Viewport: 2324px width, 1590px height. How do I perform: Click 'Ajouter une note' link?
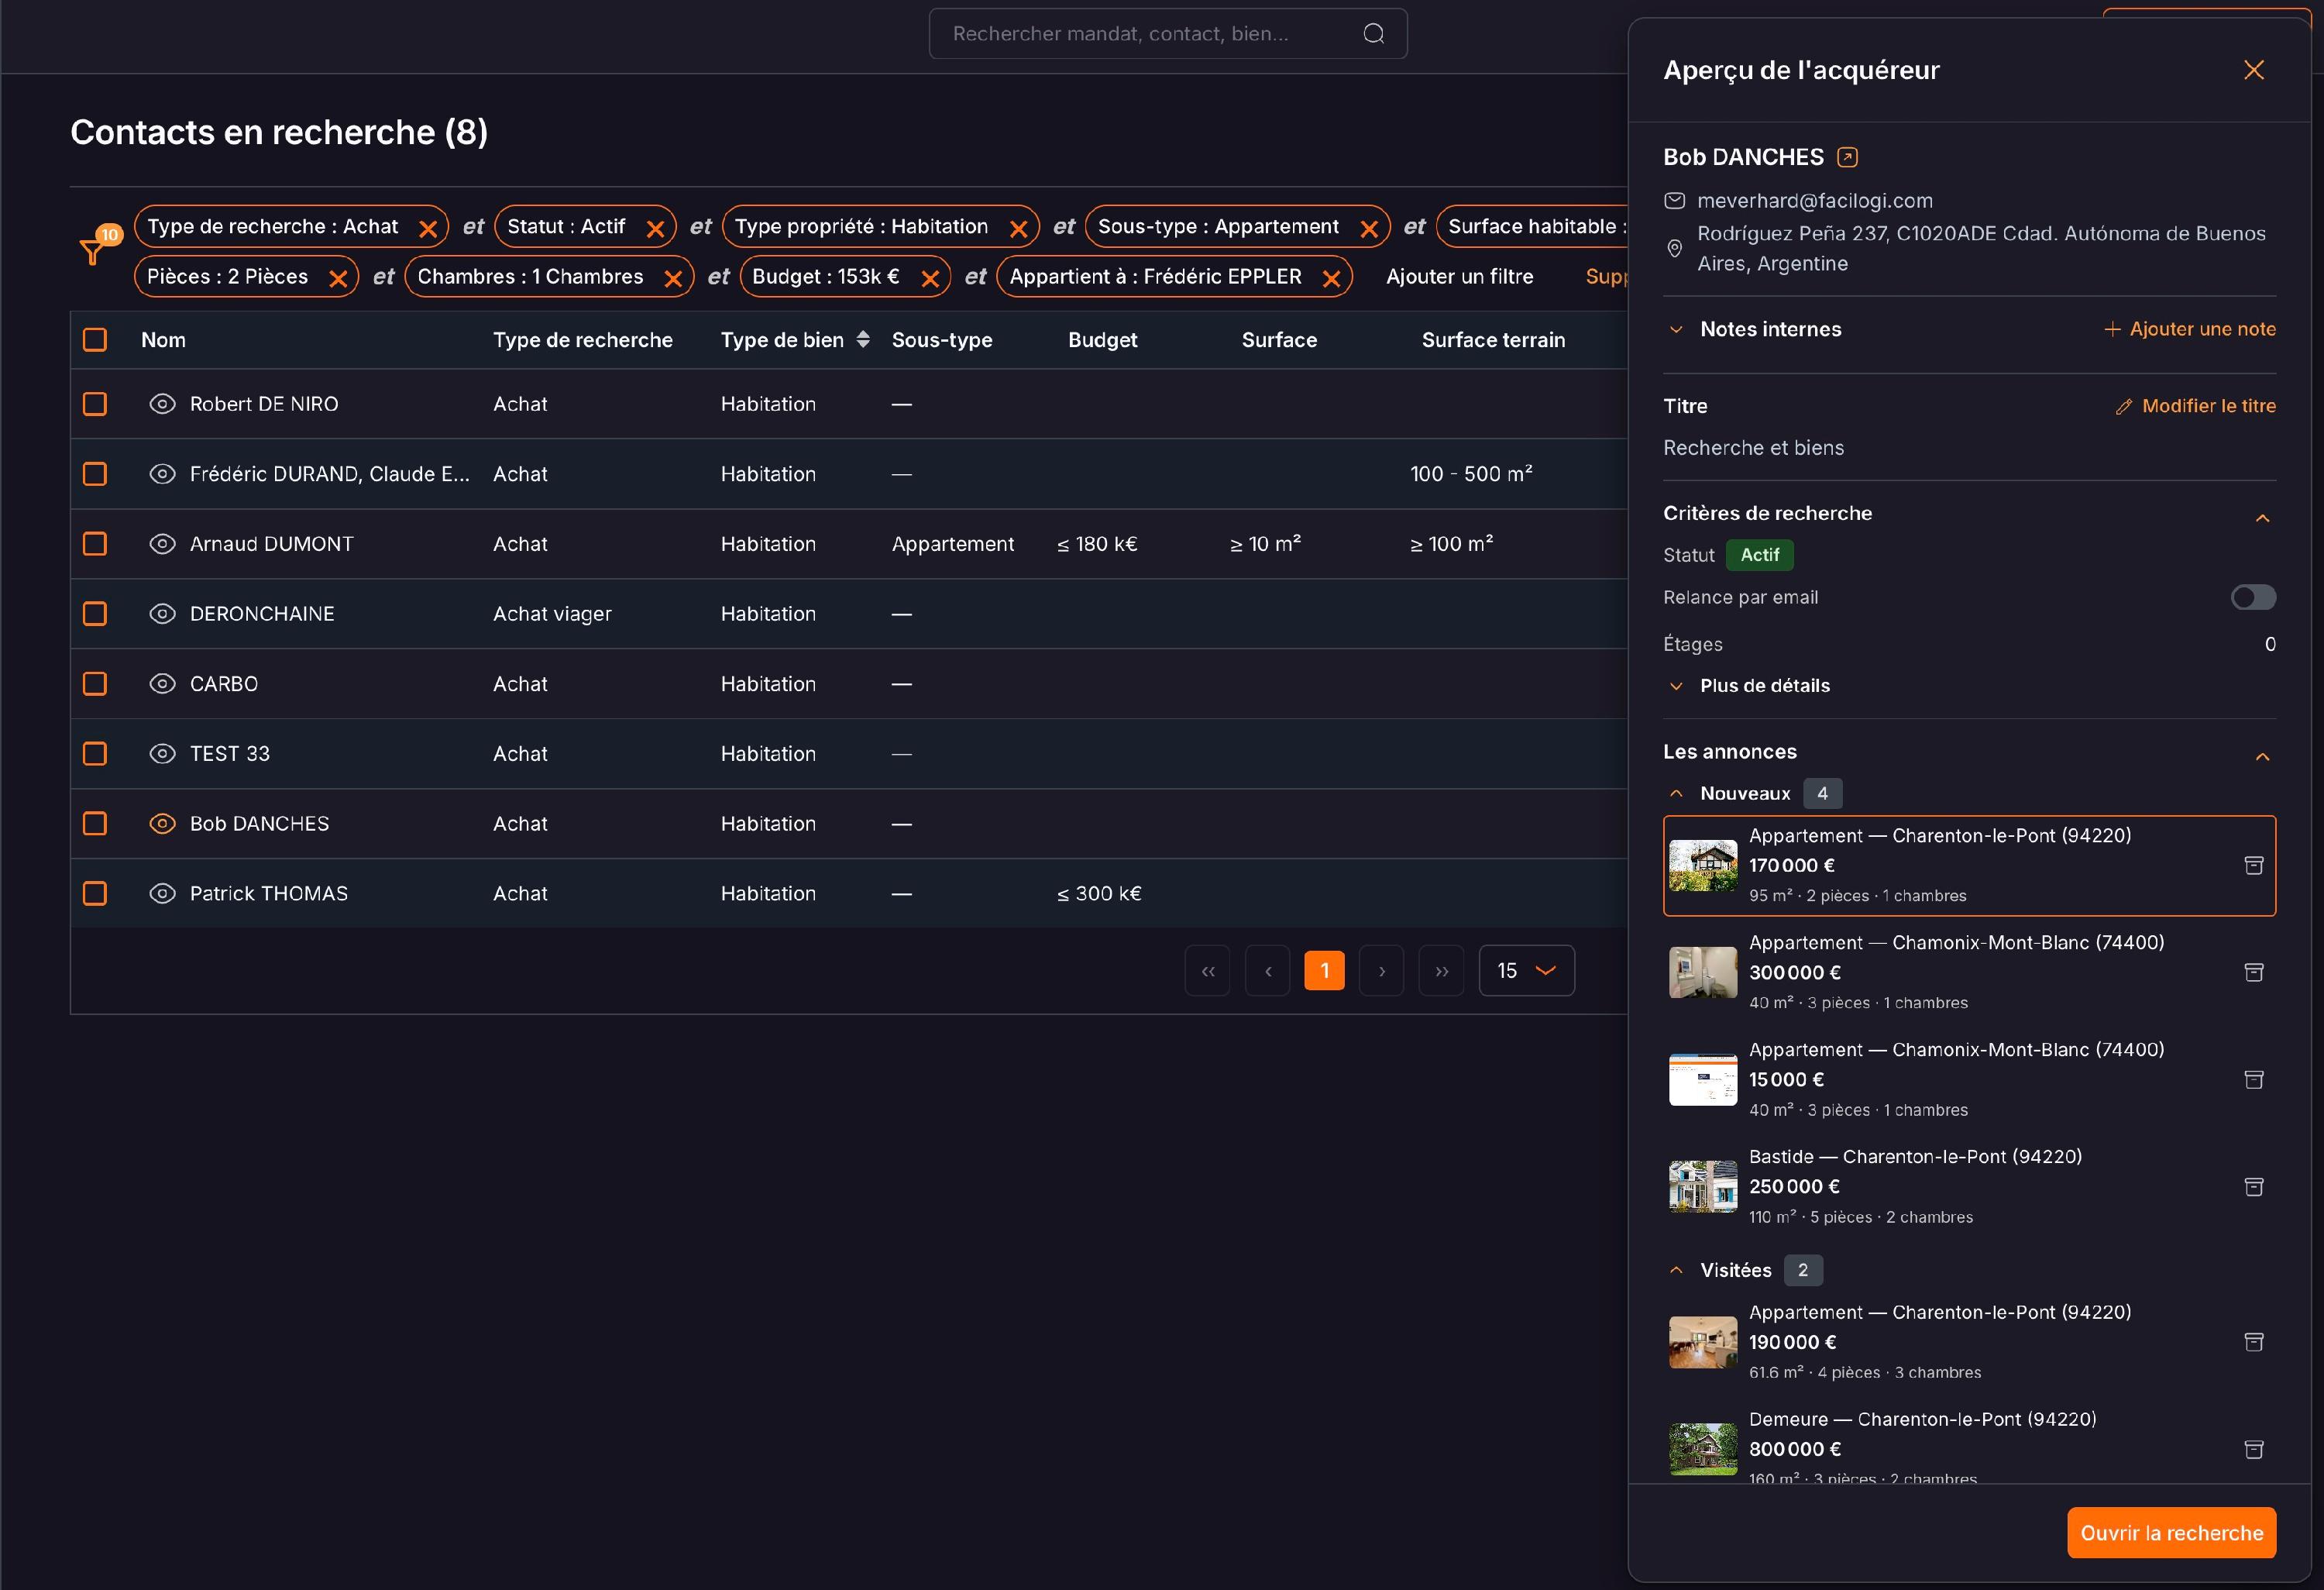click(2190, 329)
